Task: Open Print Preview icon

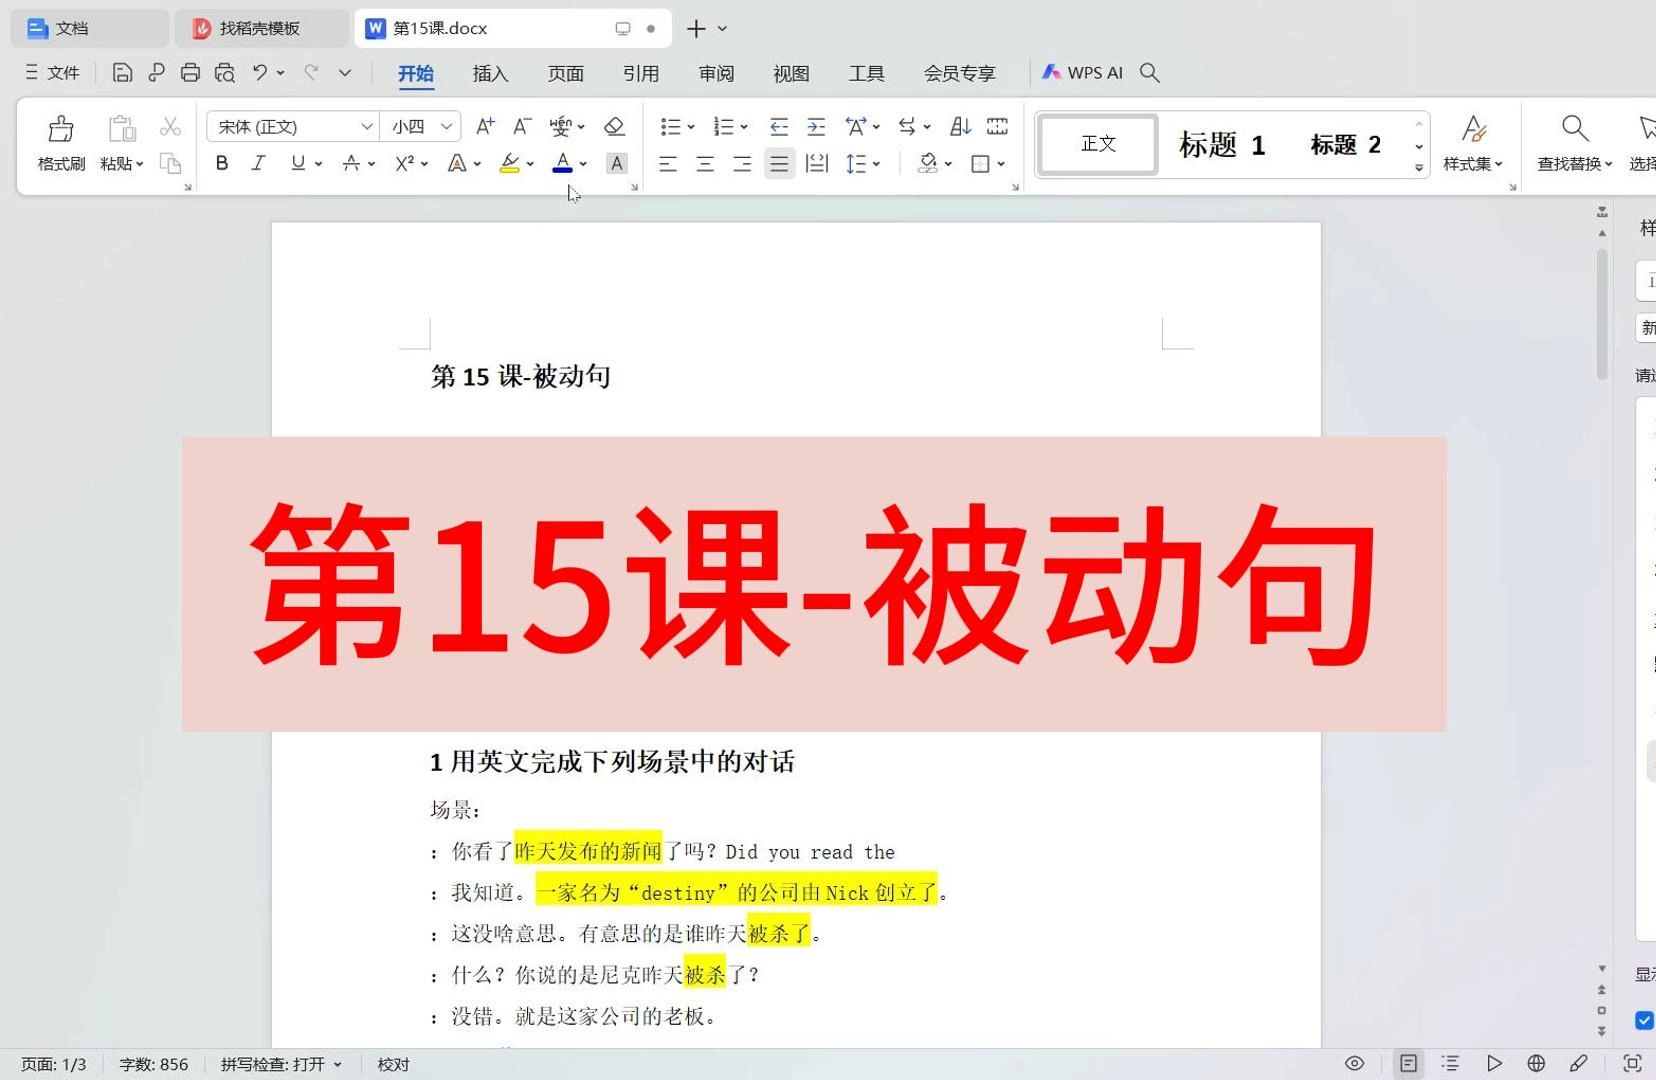Action: [225, 72]
